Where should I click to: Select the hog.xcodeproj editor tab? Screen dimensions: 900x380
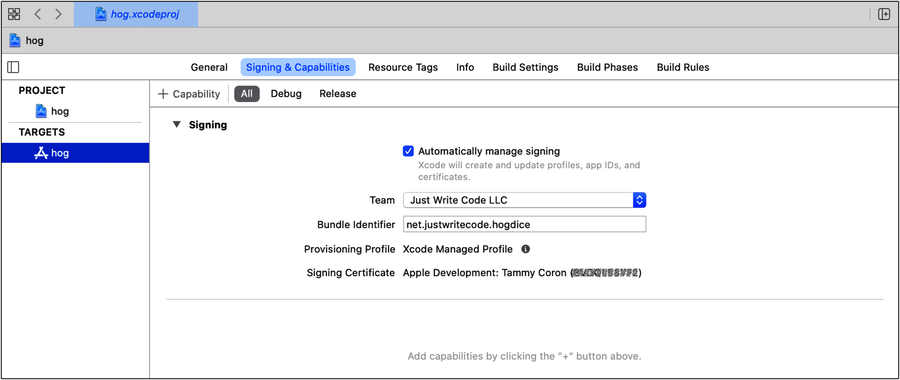pos(136,14)
